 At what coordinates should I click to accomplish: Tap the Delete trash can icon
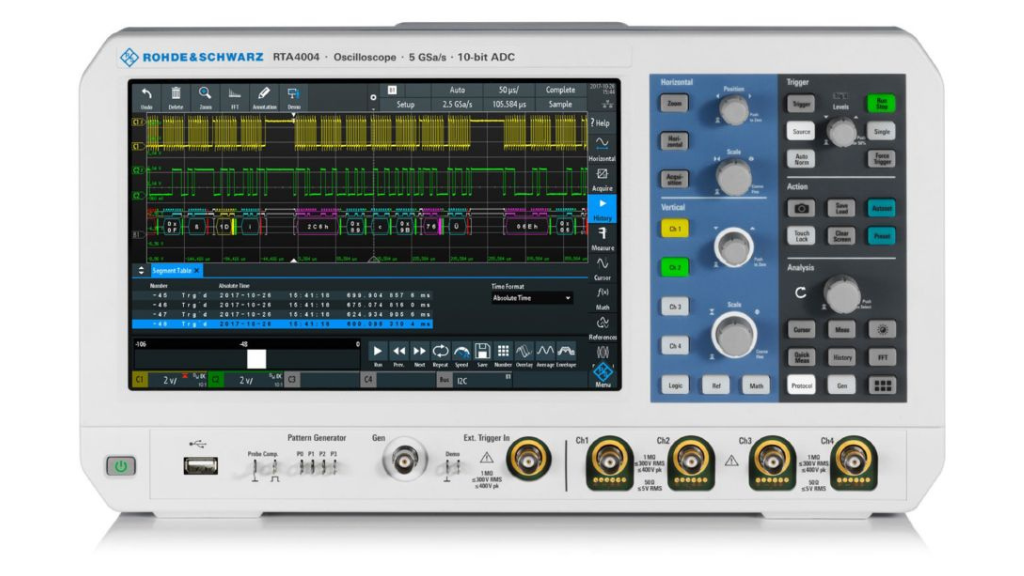[176, 96]
